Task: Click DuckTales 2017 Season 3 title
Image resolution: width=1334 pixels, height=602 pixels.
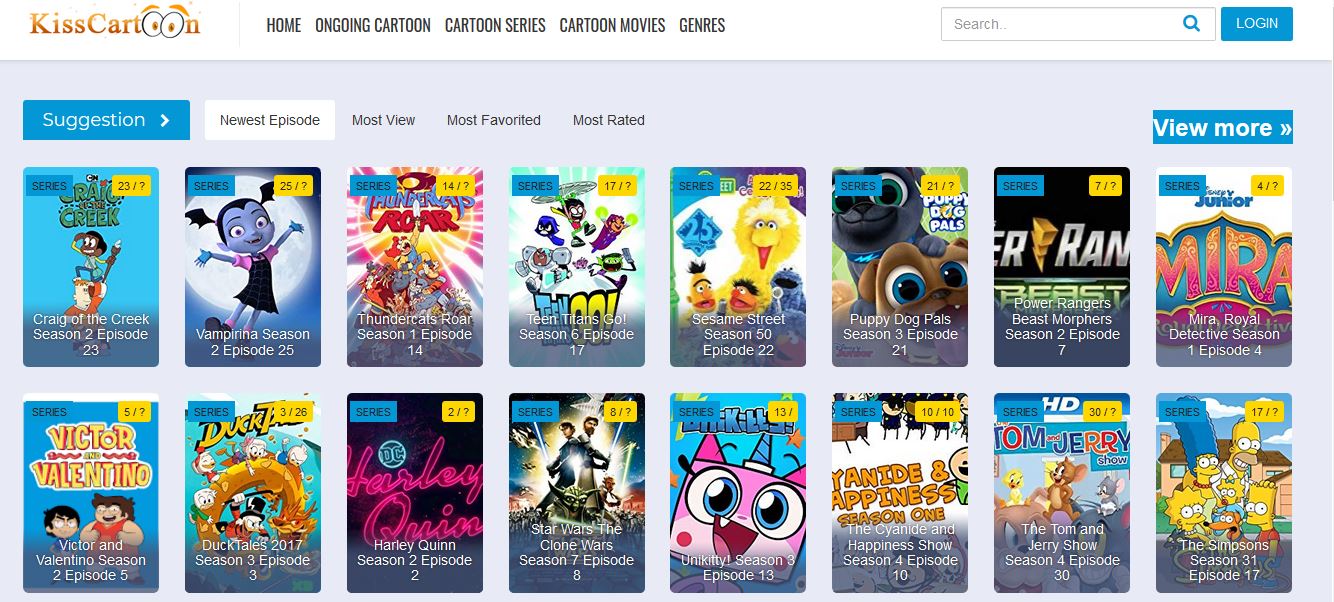Action: [253, 560]
